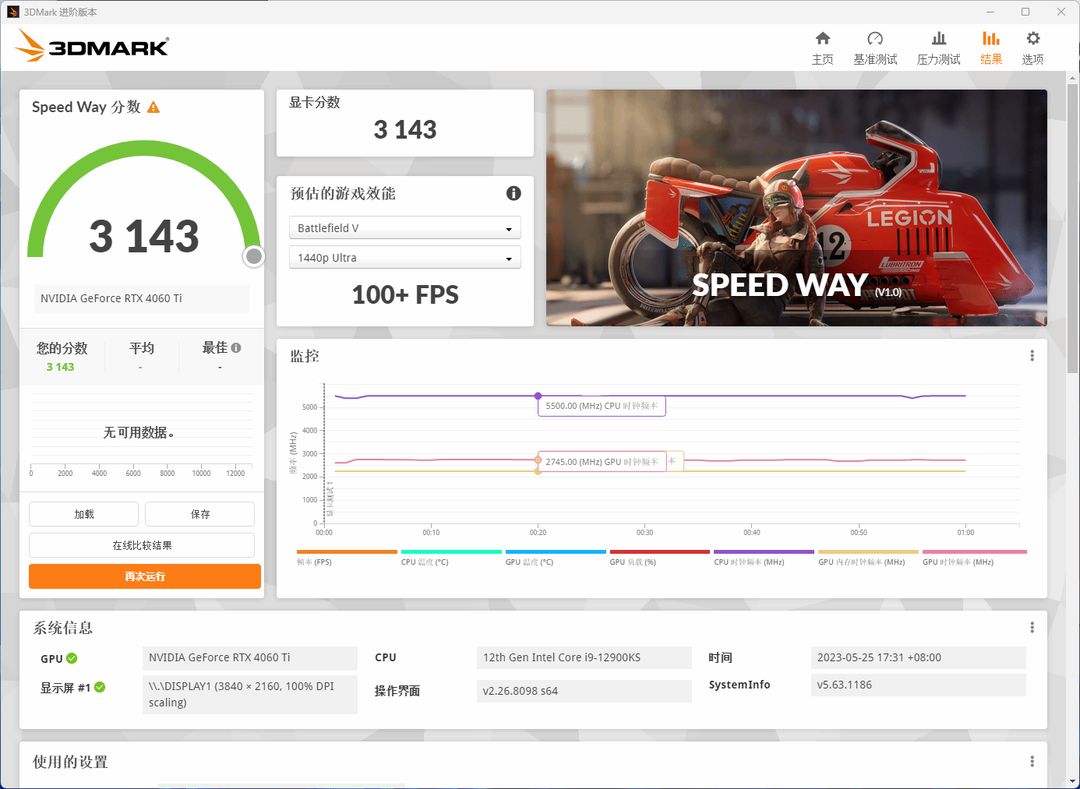Toggle the pink GPU 时钟频率 (MHz) legend item

[x=974, y=558]
